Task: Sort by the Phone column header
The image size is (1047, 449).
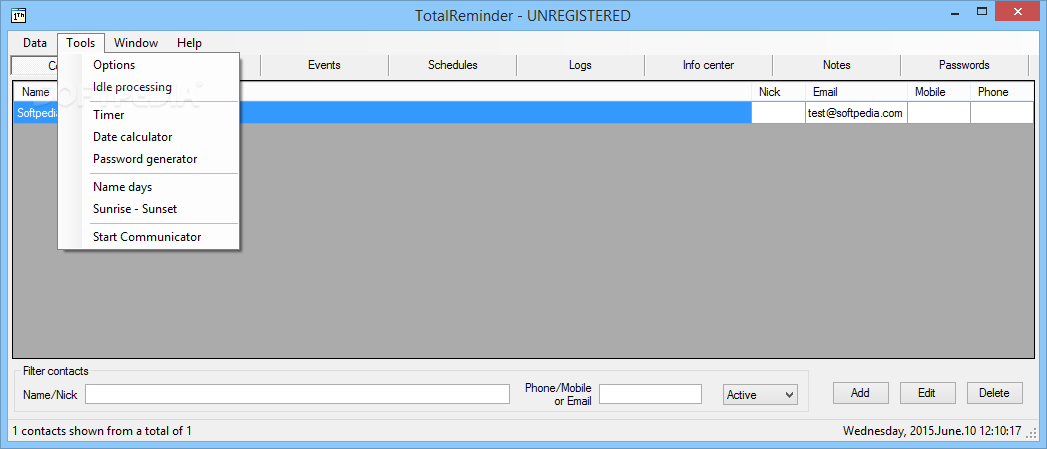Action: [1002, 92]
